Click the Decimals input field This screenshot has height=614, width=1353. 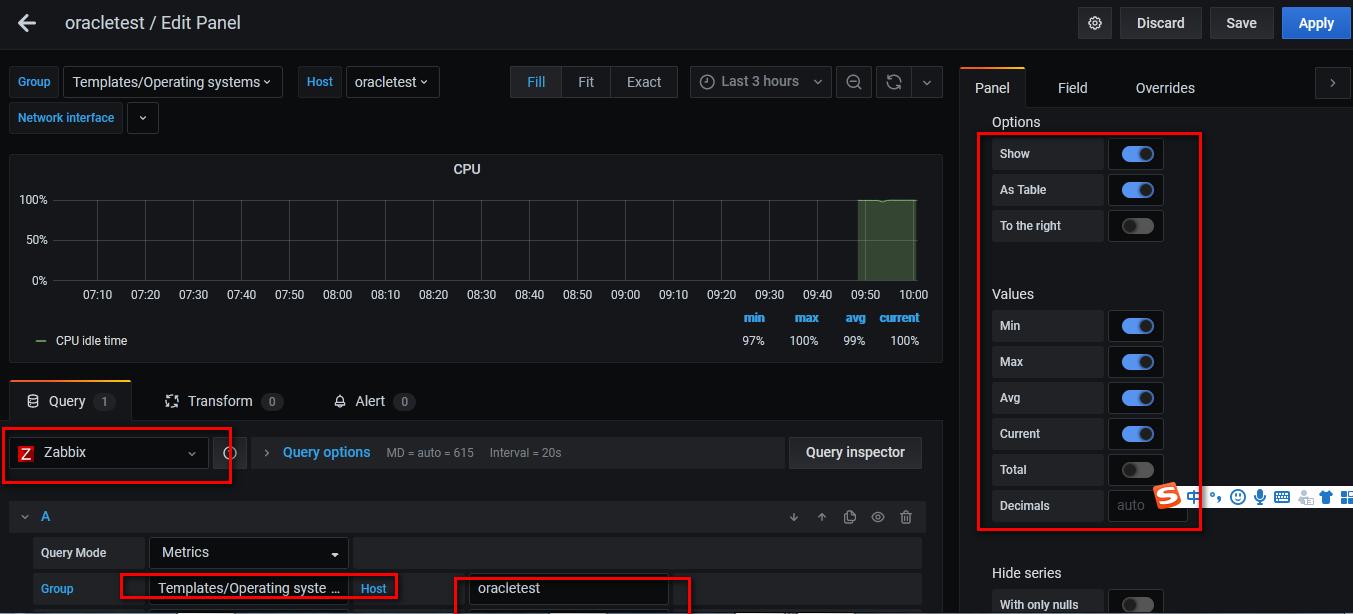tap(1133, 506)
